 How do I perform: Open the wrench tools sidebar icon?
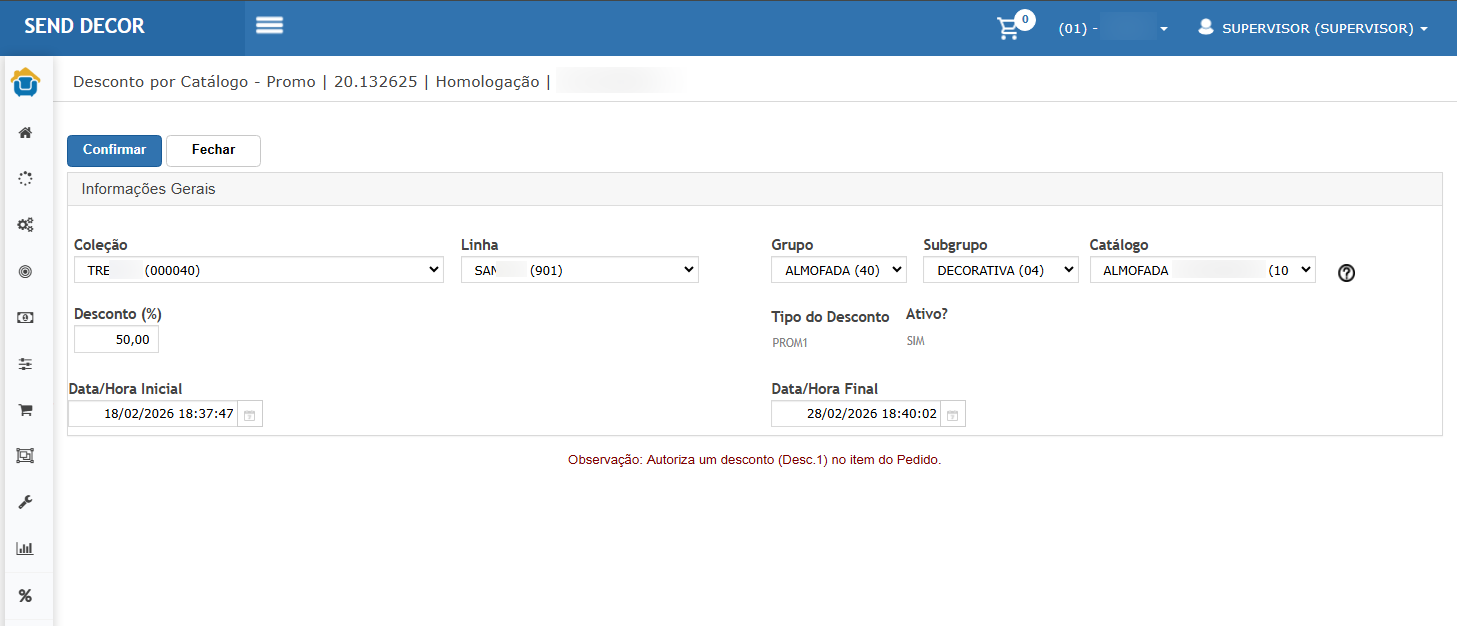26,502
